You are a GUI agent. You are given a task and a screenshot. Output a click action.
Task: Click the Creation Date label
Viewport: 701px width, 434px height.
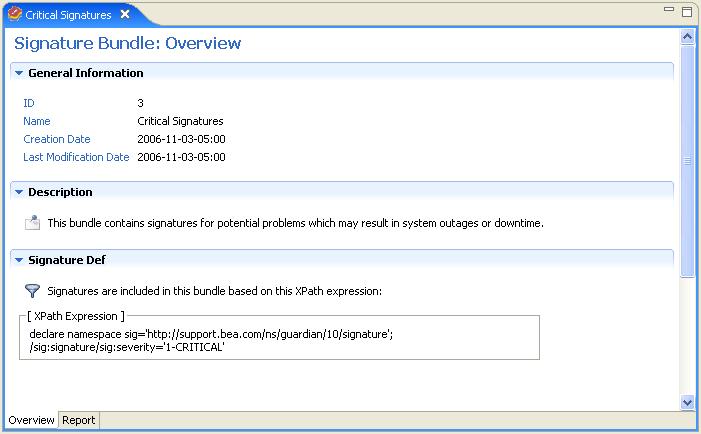click(57, 139)
